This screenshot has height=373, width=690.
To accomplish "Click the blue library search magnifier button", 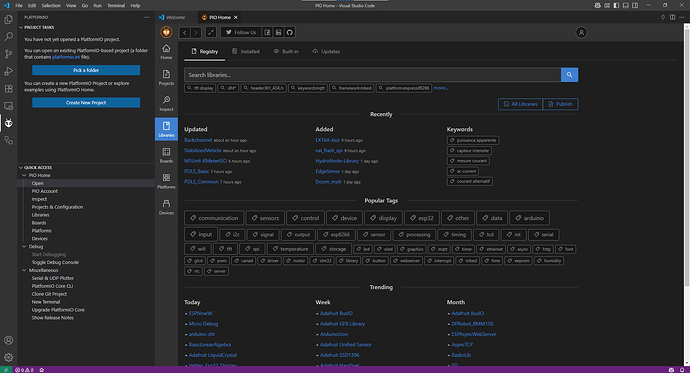I will 569,75.
